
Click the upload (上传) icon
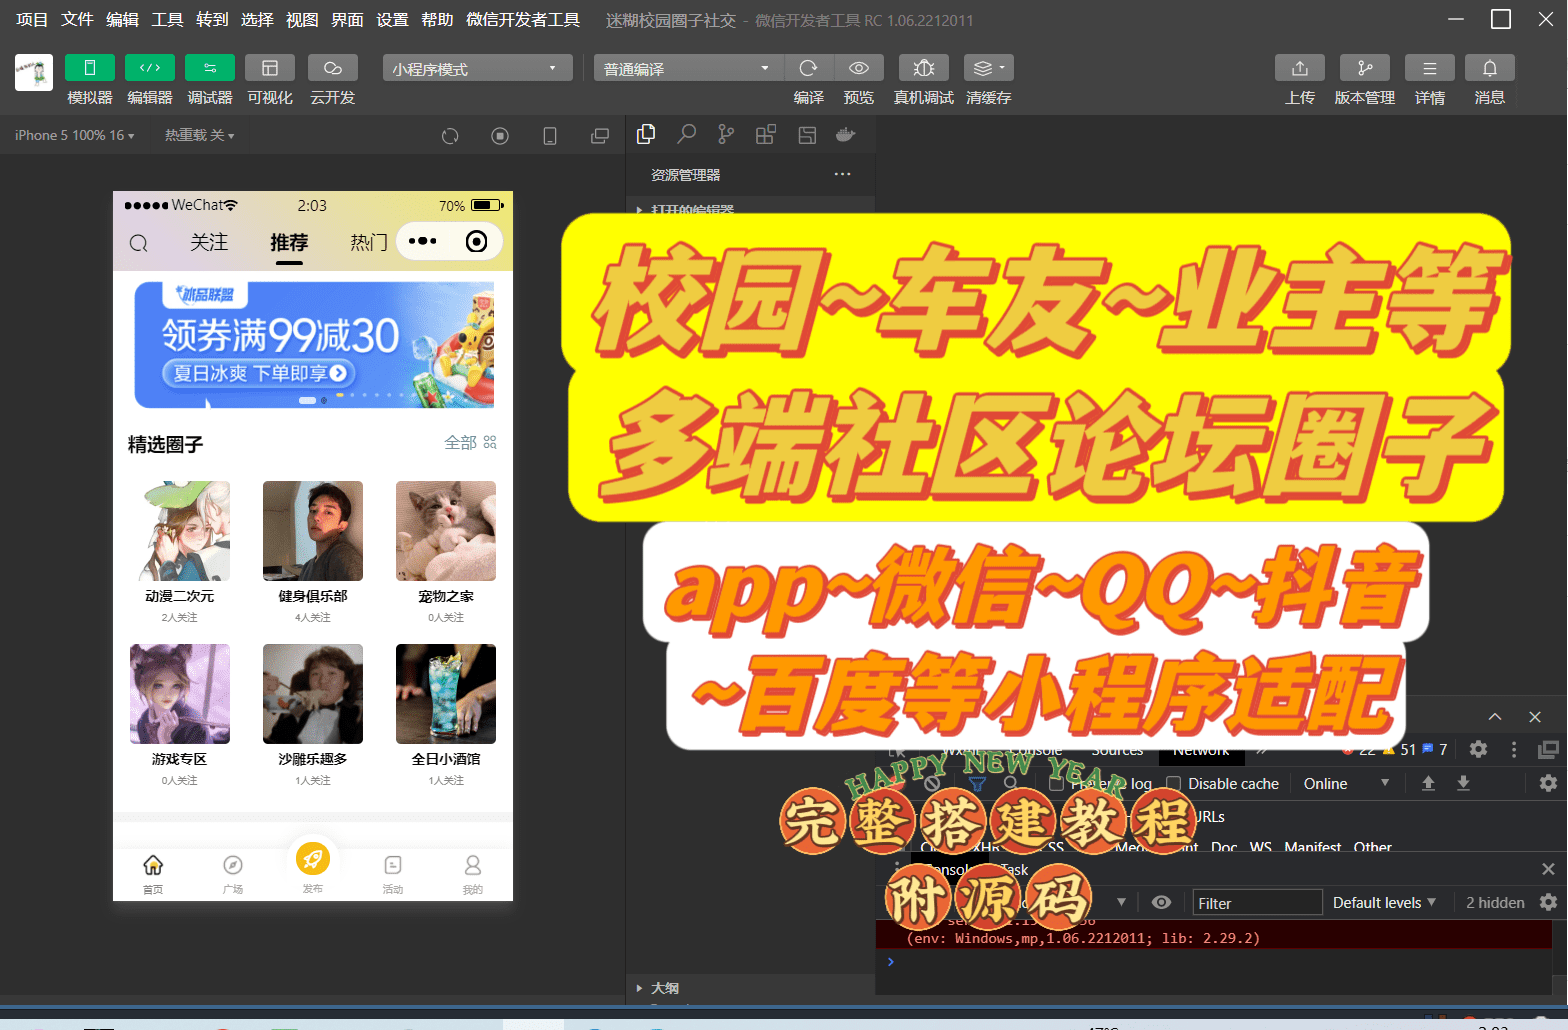(1300, 67)
